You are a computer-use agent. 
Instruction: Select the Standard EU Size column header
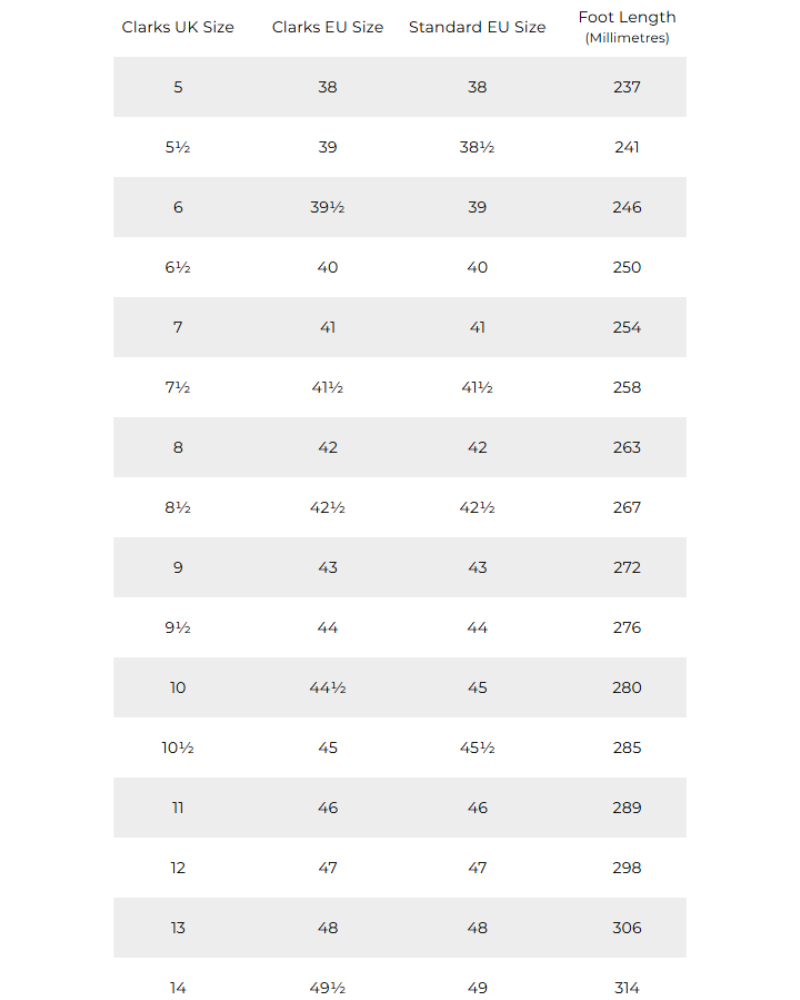477,27
